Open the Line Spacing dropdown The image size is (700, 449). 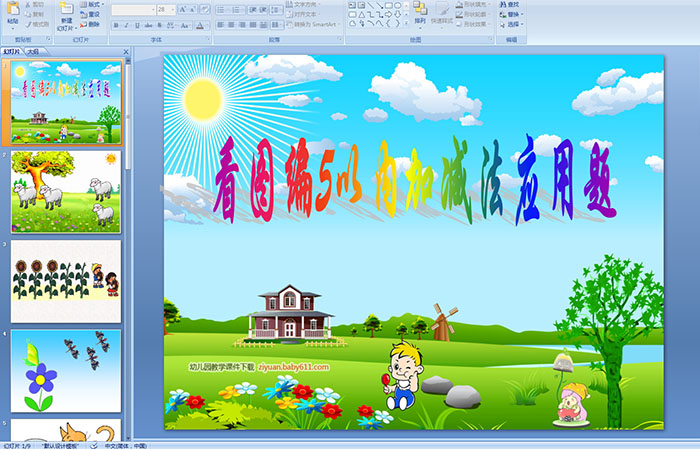(x=276, y=10)
